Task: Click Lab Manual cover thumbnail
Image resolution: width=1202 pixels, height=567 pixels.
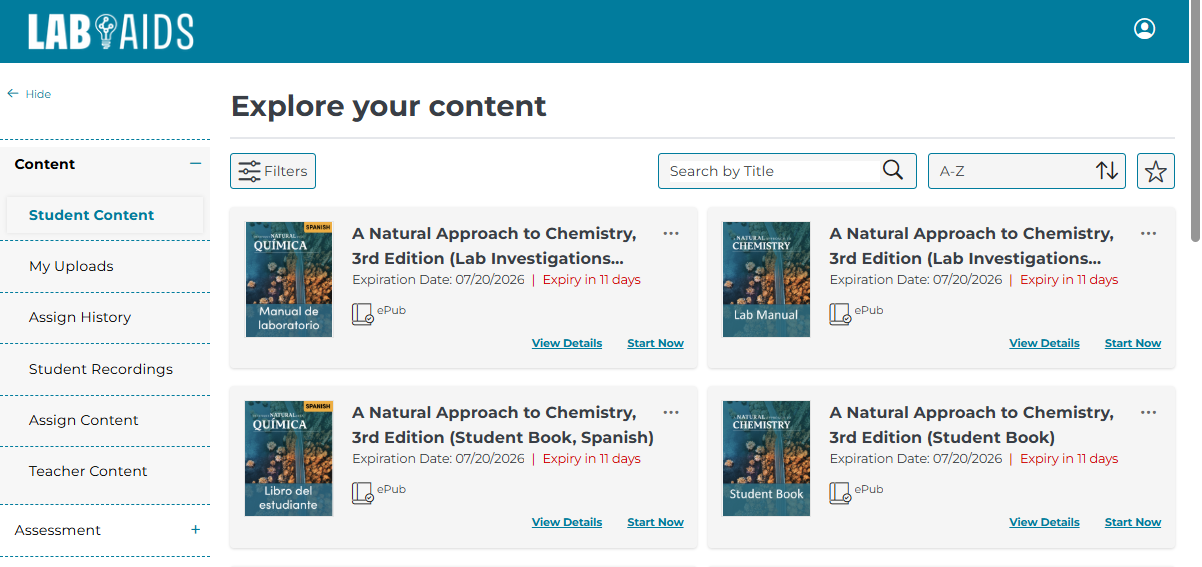Action: [x=767, y=279]
